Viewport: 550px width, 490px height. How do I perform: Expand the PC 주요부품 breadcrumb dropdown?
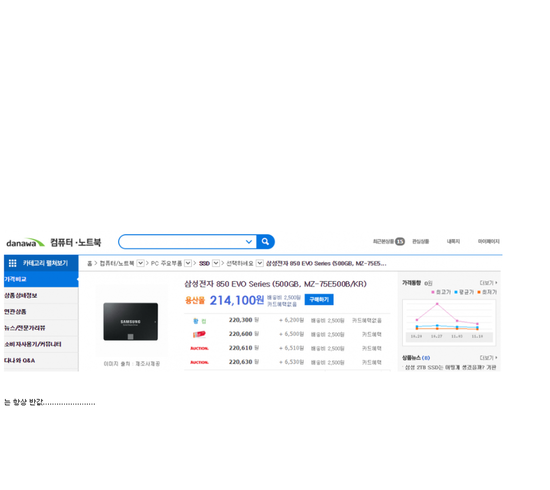click(x=188, y=263)
